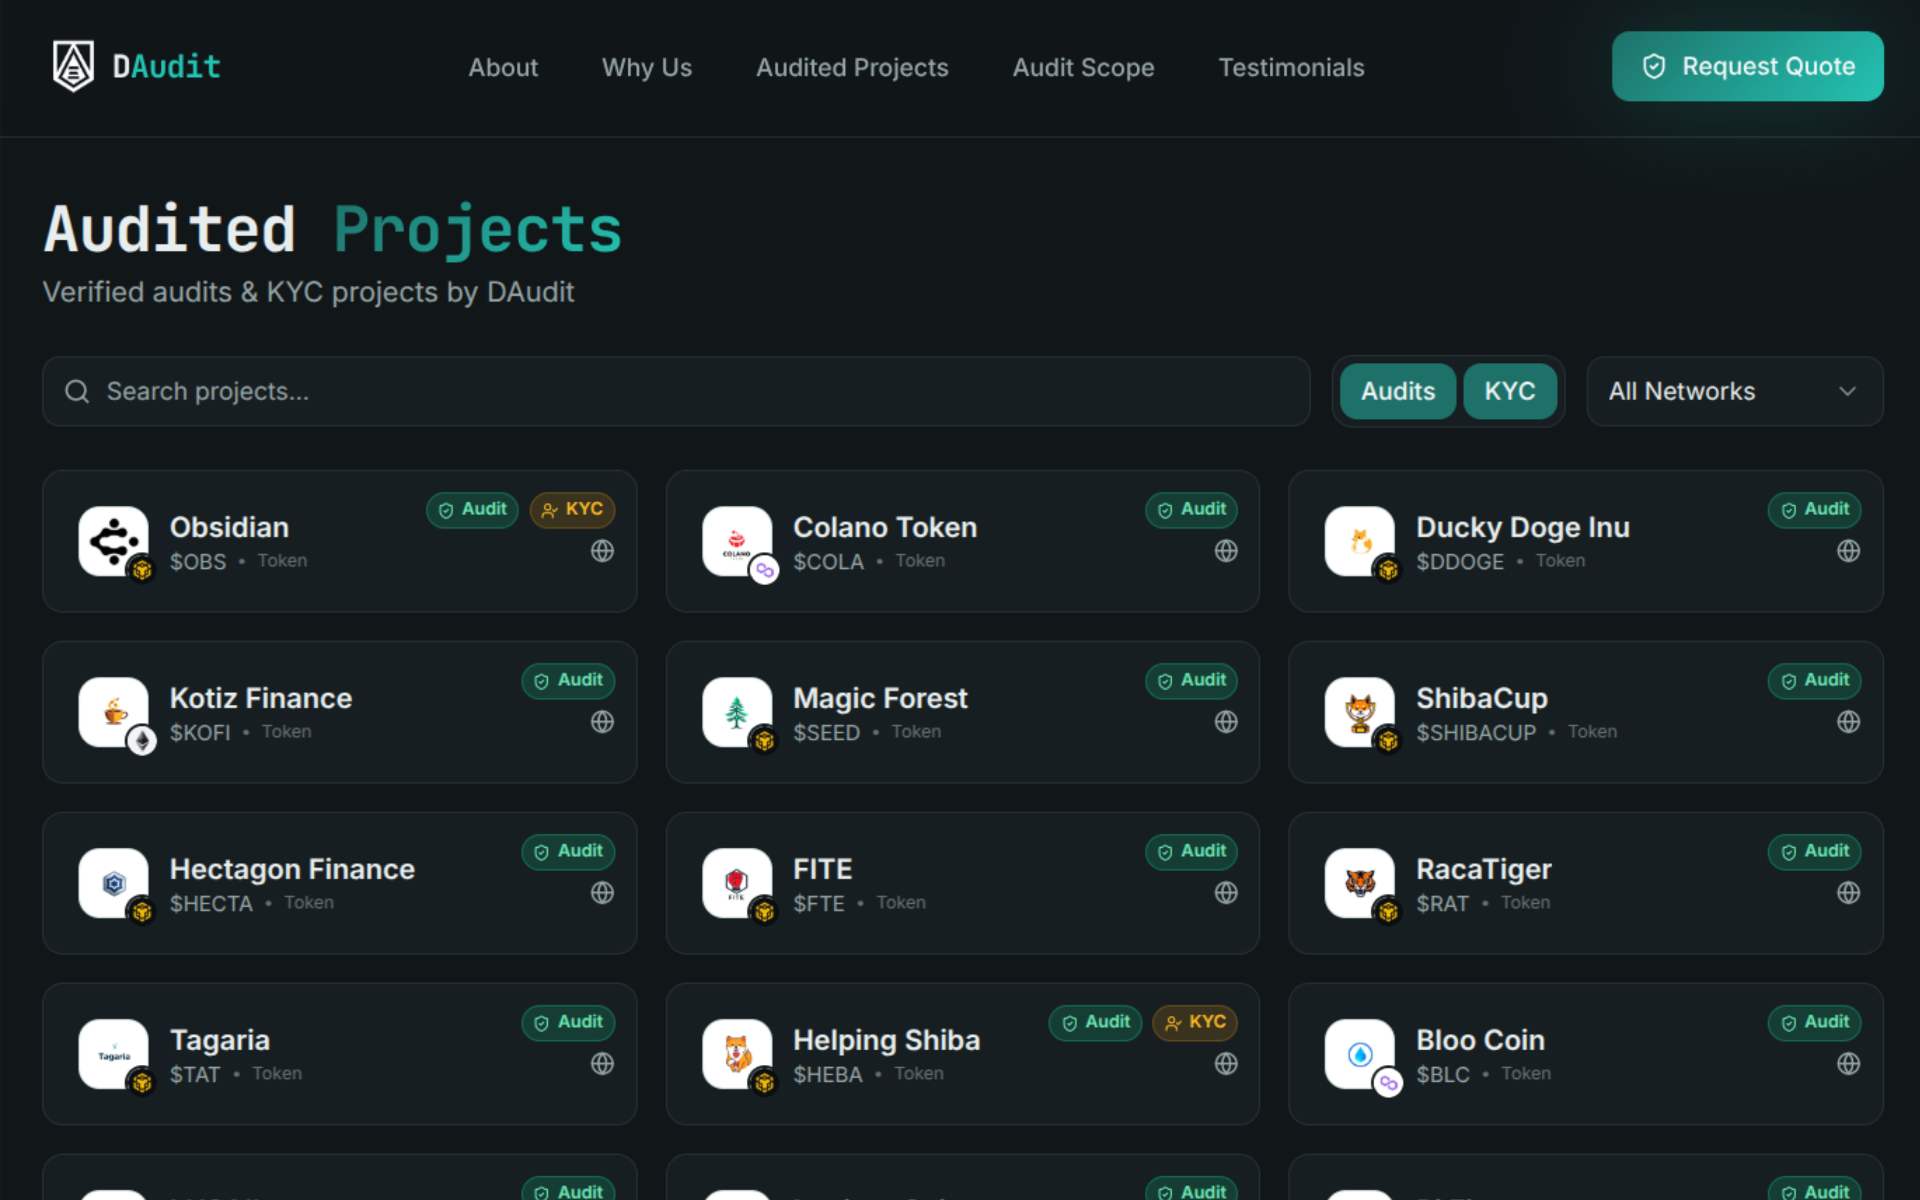Click the Kotiz Finance coffee logo
This screenshot has height=1200, width=1920.
point(114,712)
